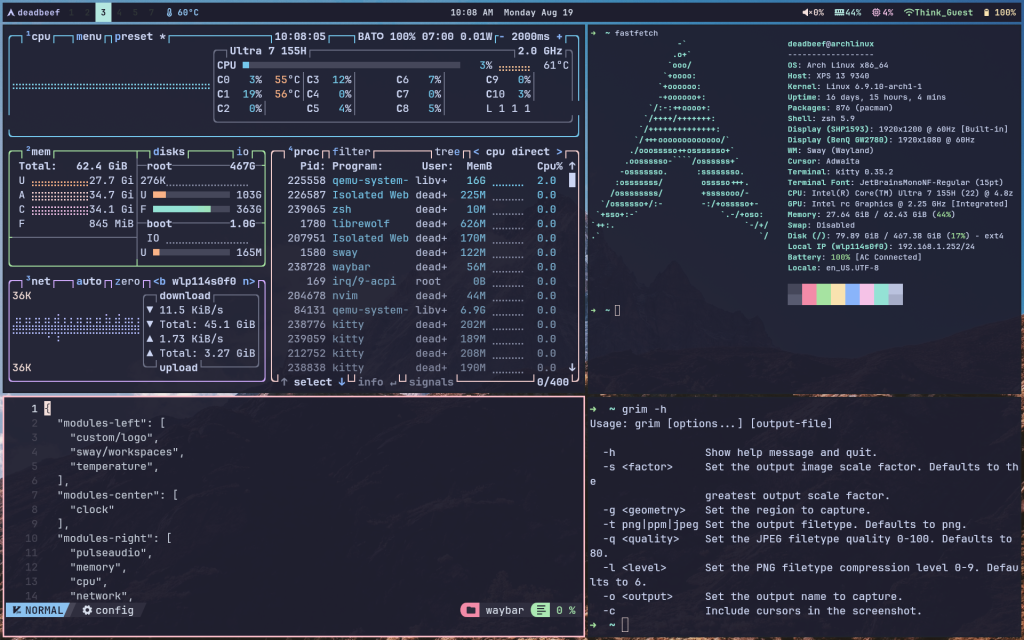Viewport: 1024px width, 640px height.
Task: Click the gear icon beside config in statusline
Action: click(87, 610)
